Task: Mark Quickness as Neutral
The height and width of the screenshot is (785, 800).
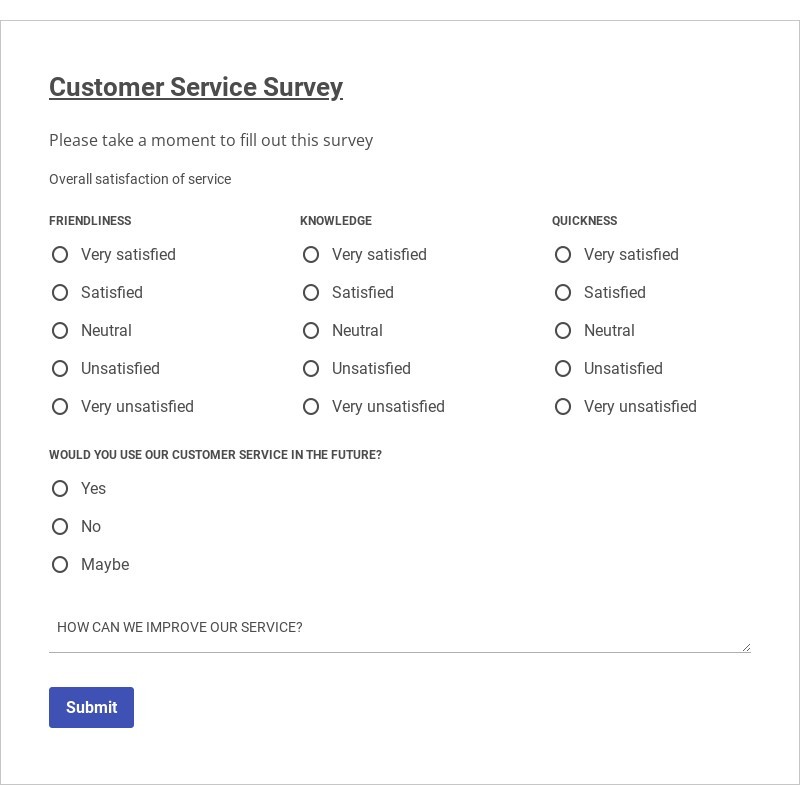Action: [563, 331]
